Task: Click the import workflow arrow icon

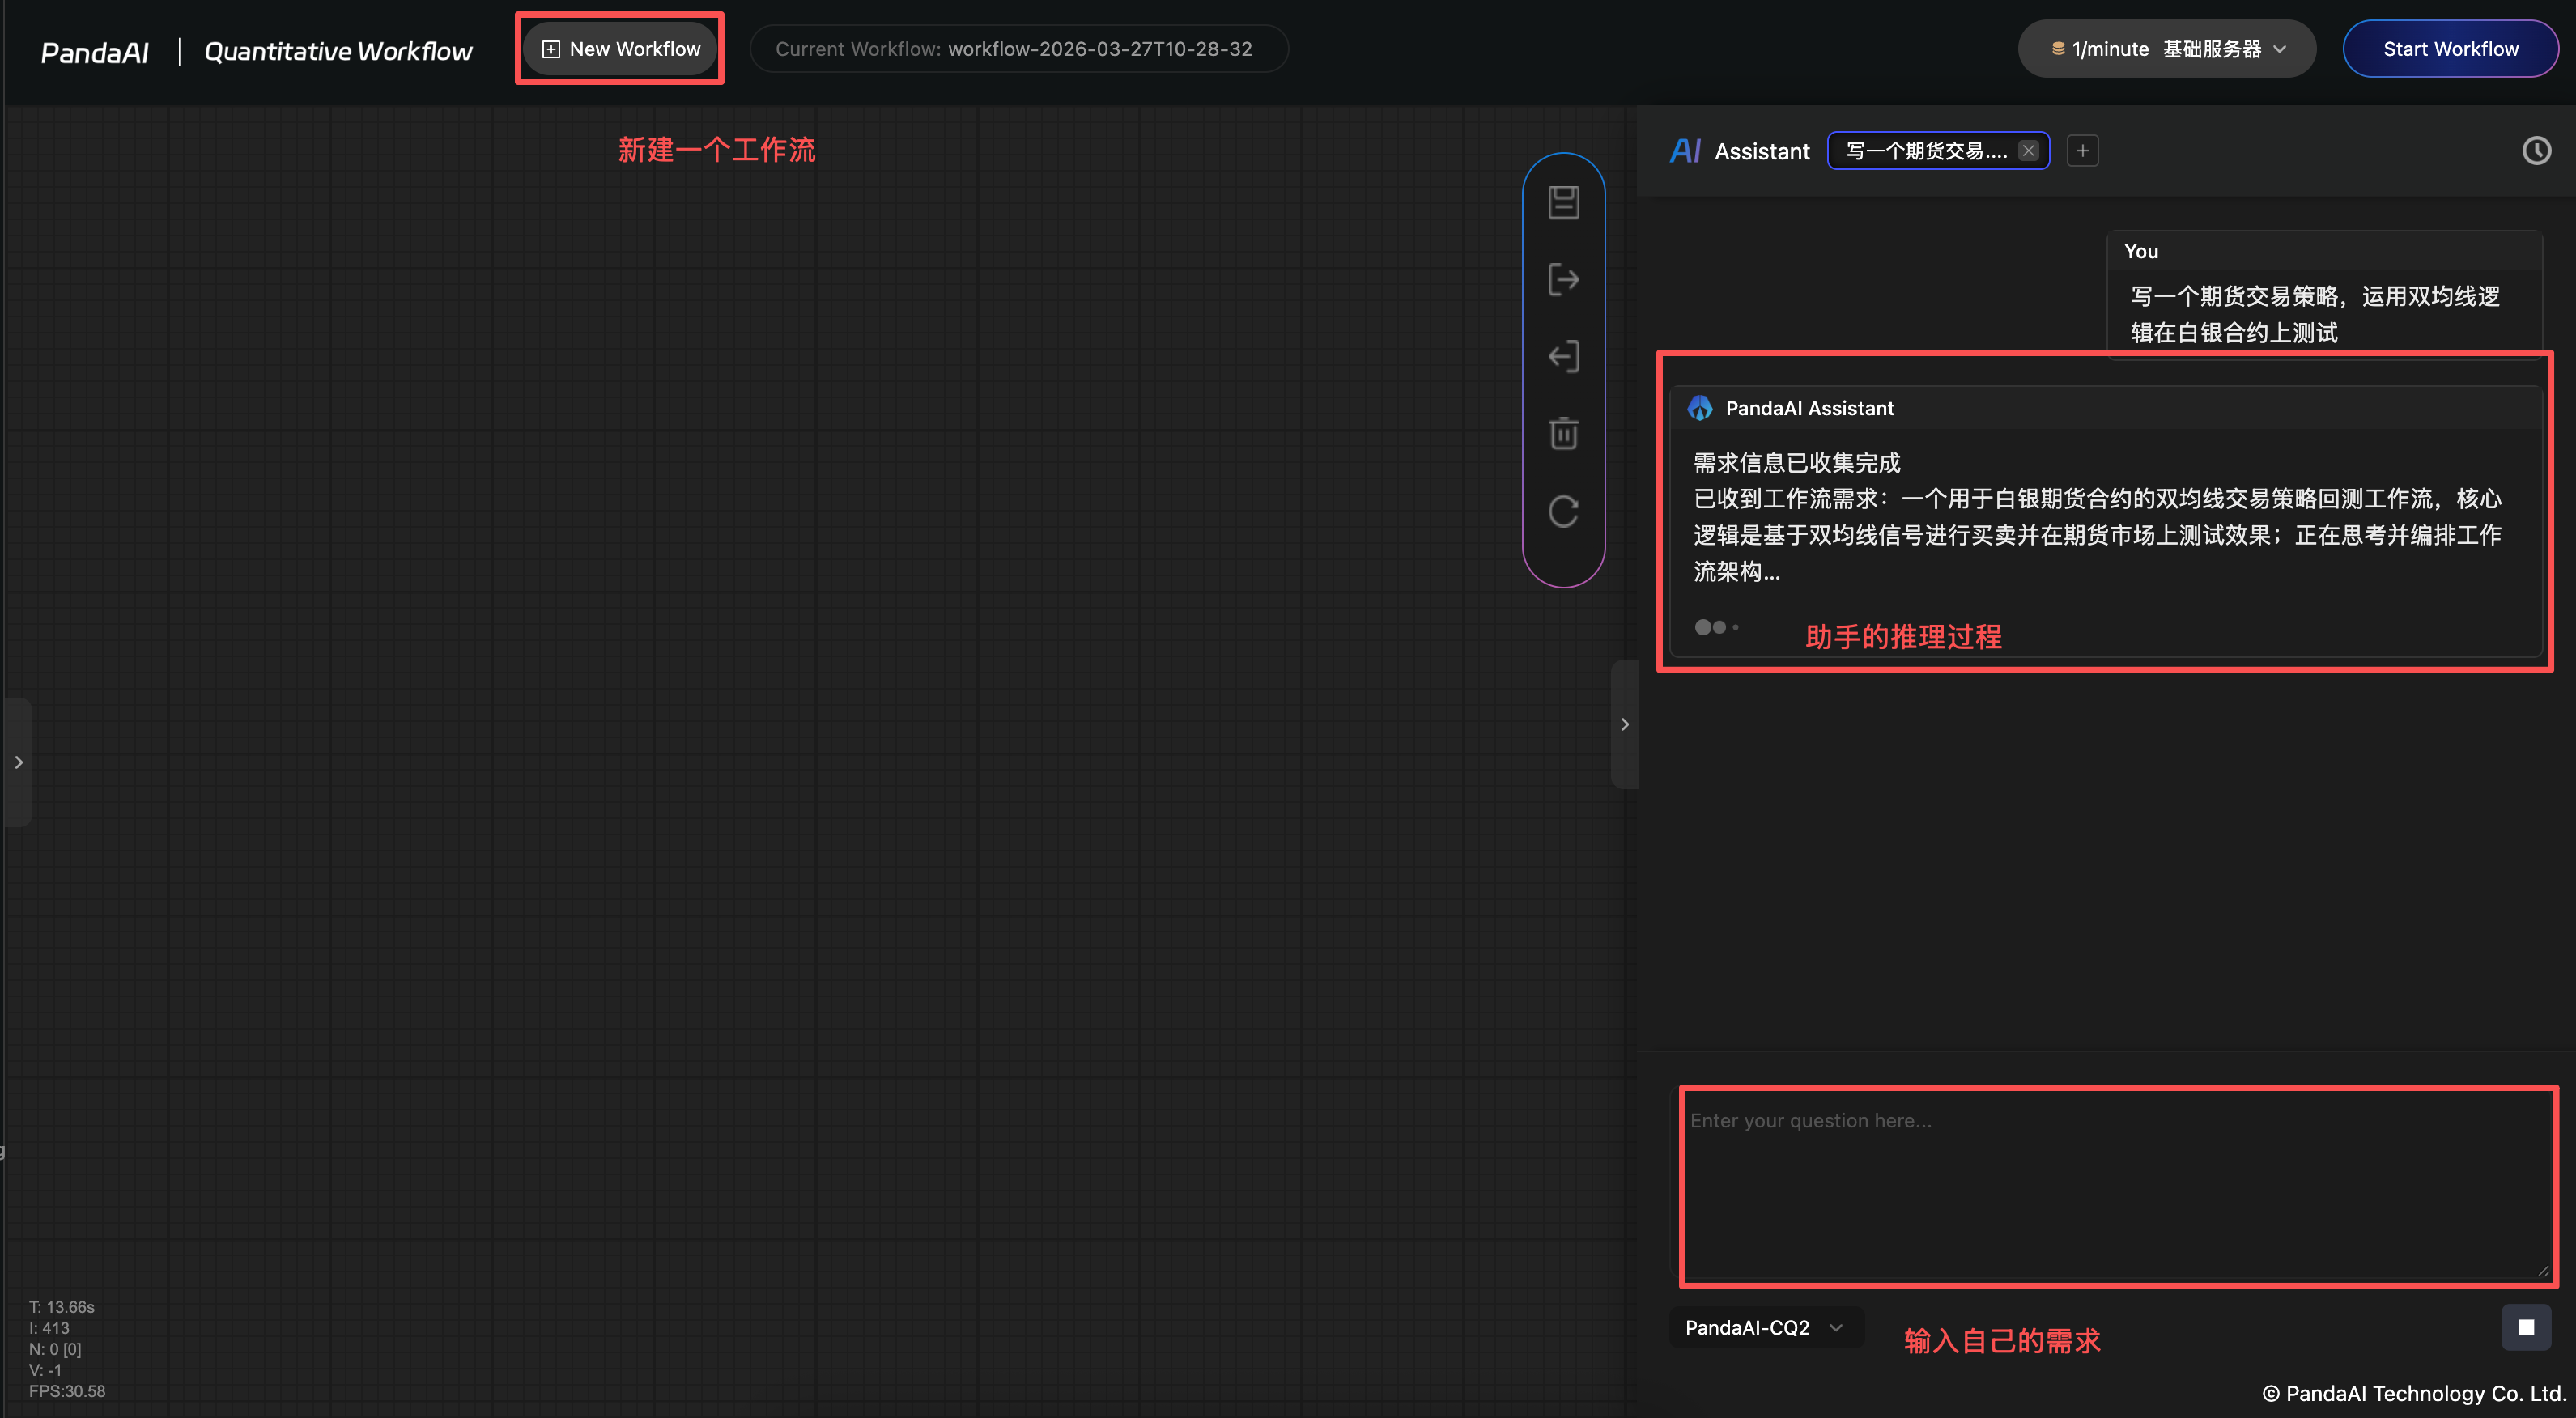Action: coord(1563,356)
